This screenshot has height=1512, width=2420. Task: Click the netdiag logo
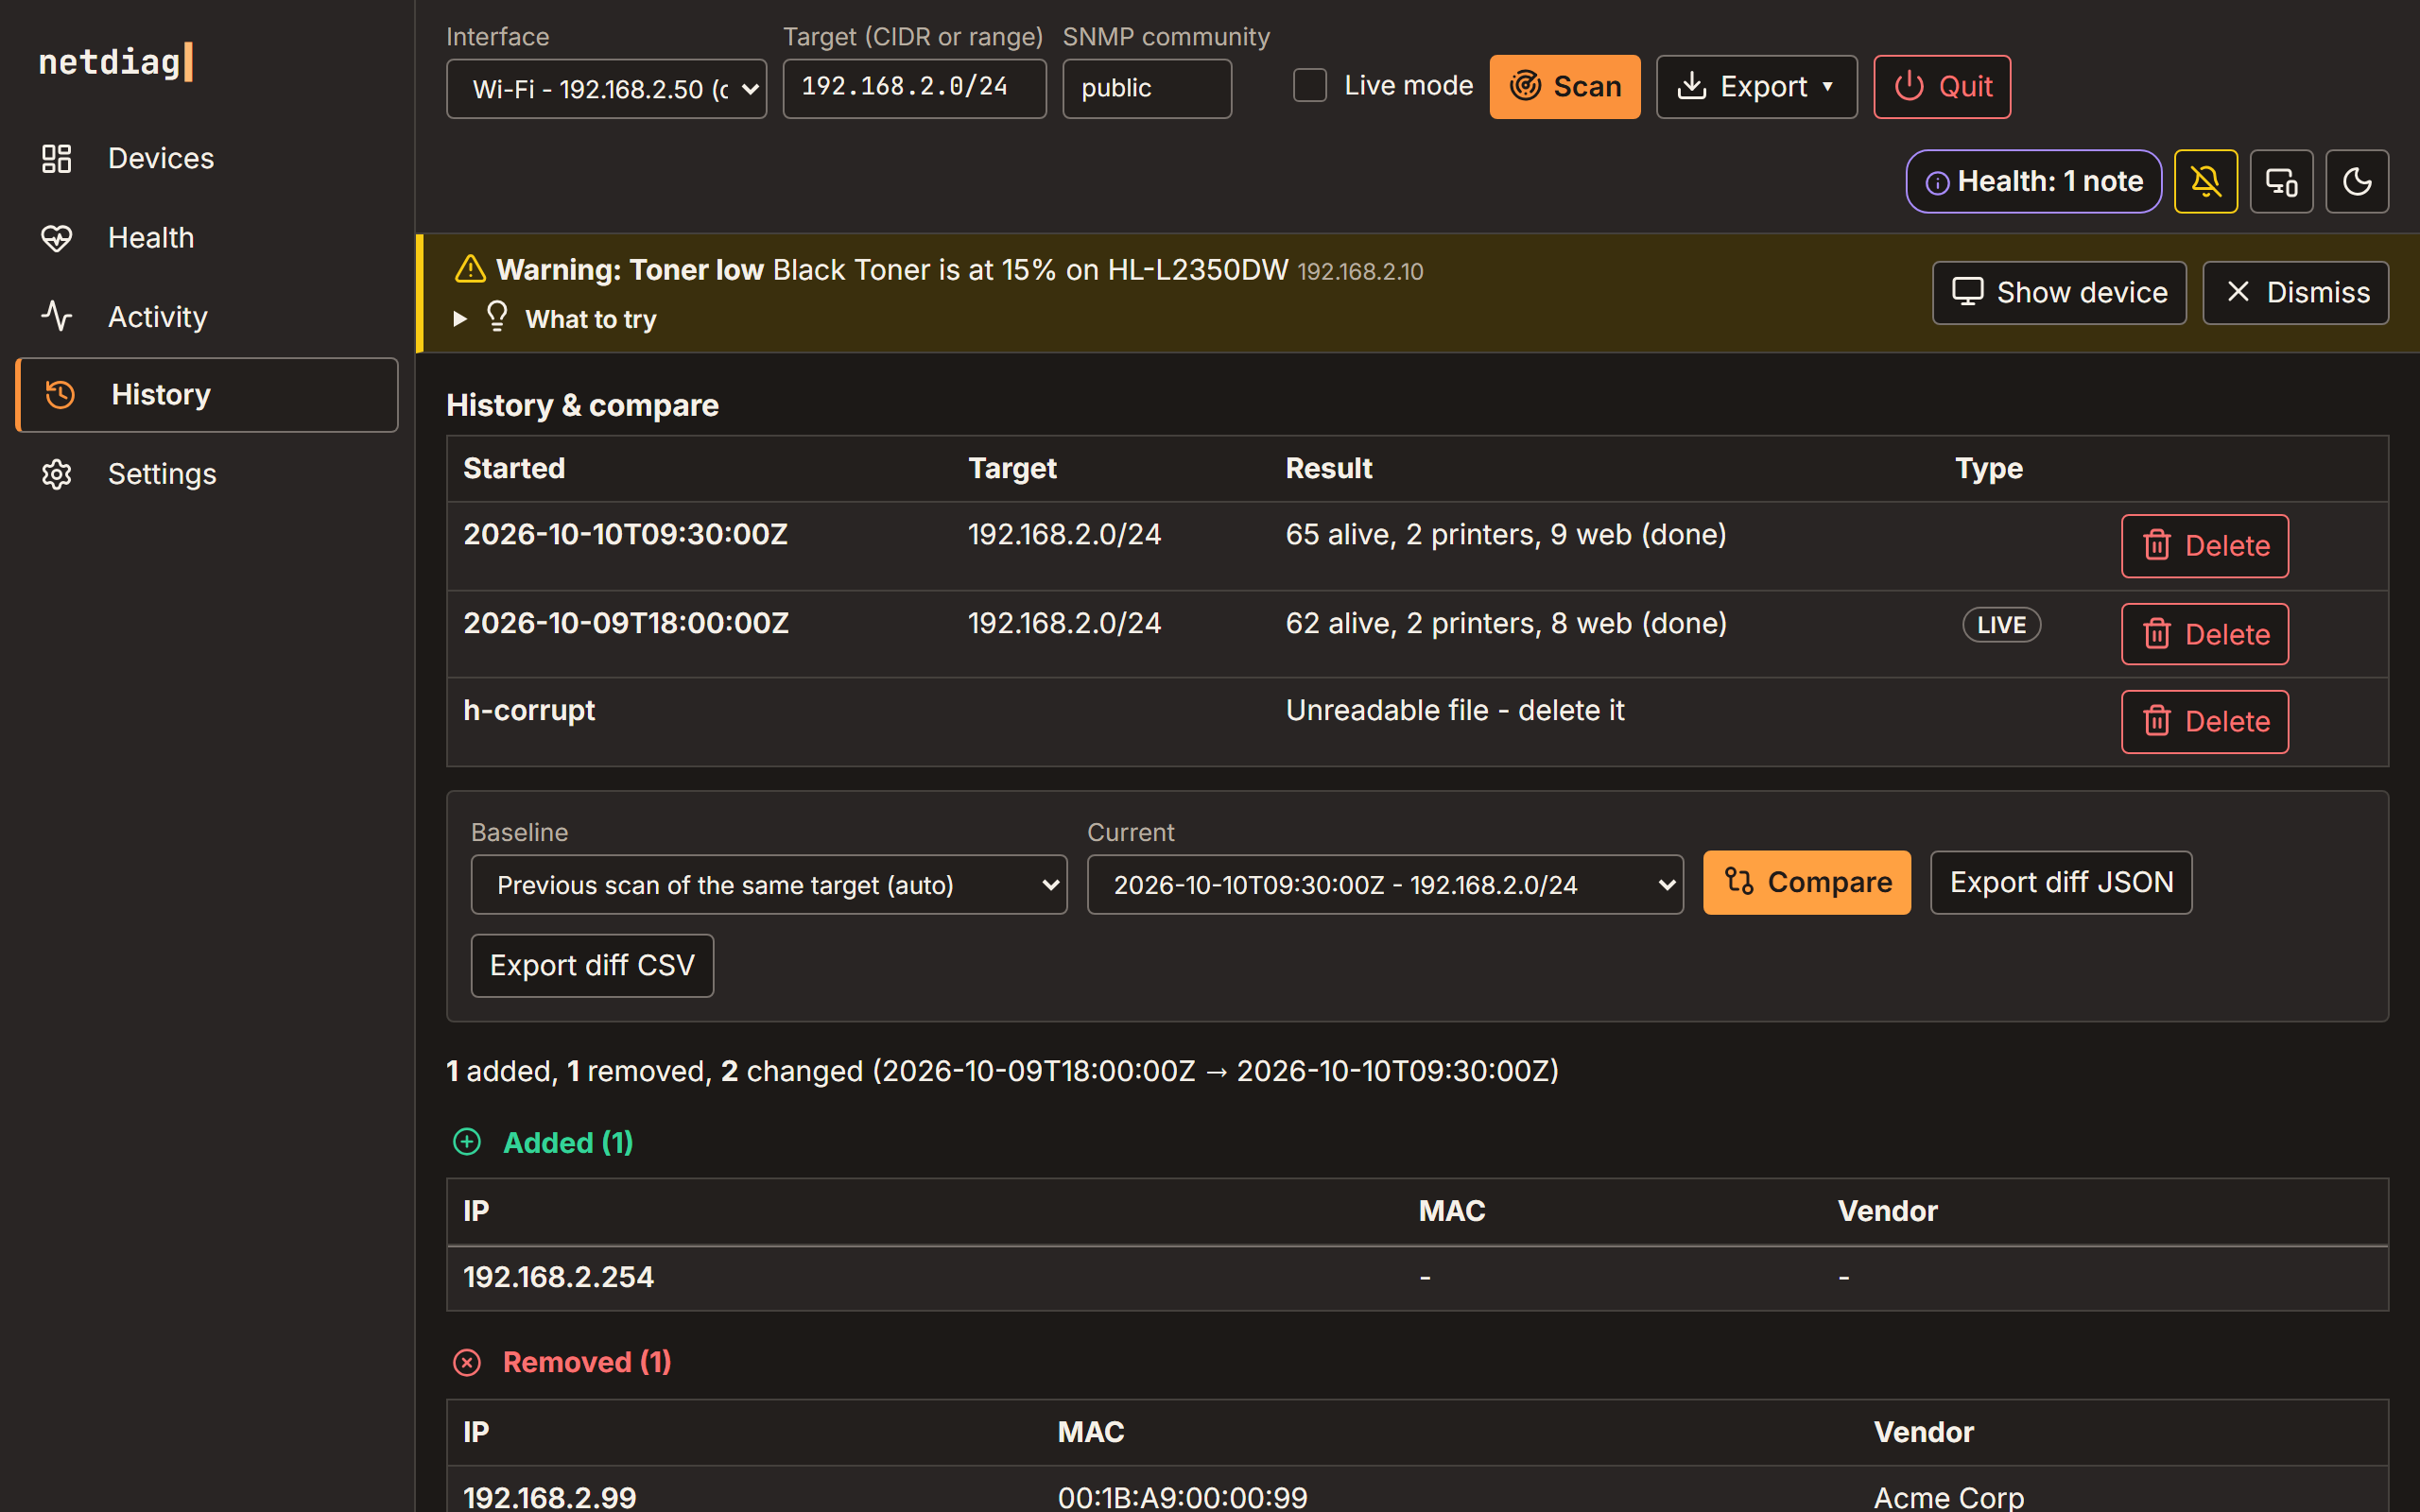[x=115, y=62]
